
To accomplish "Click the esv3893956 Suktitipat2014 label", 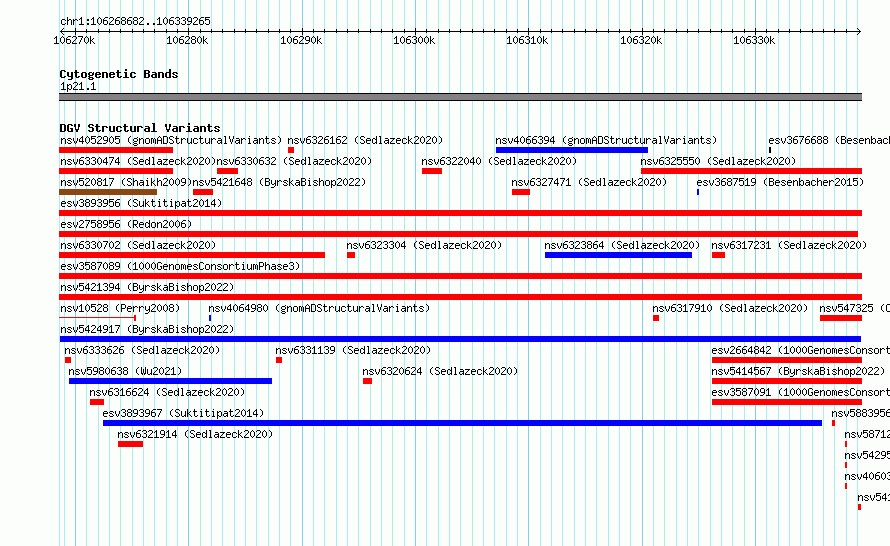I will tap(141, 203).
